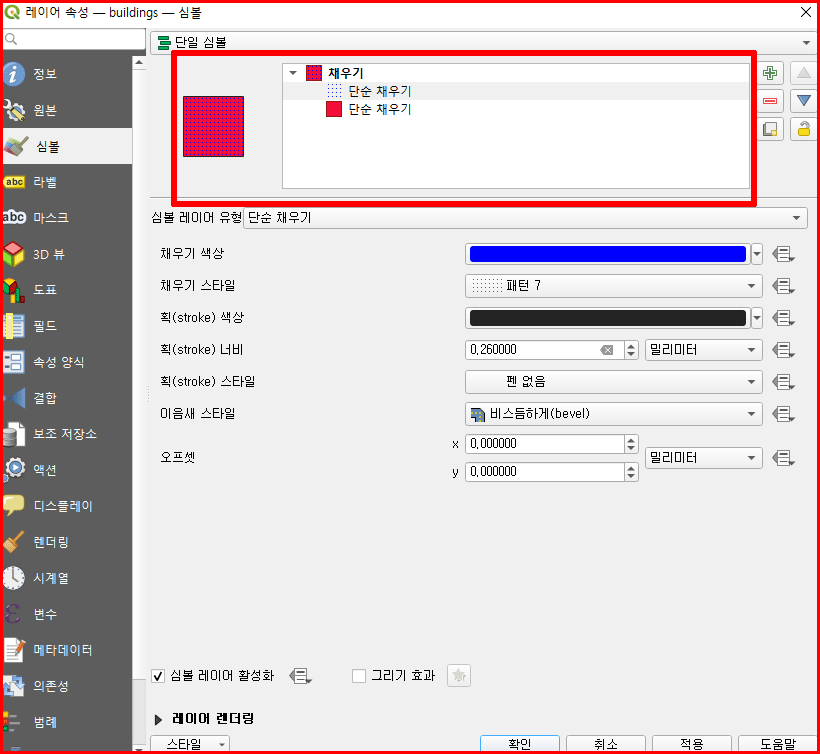Screen dimensions: 820x754
Task: Switch to the 마스크 tab
Action: [x=67, y=218]
